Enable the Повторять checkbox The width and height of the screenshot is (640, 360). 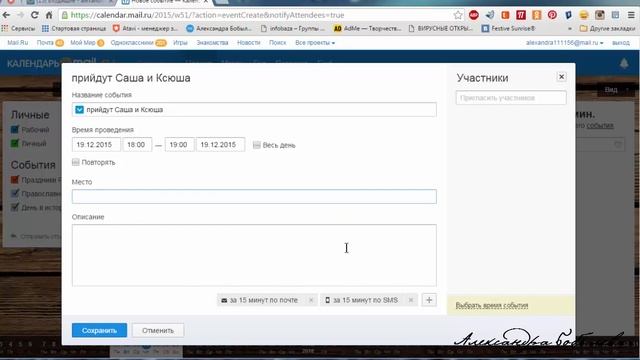point(76,162)
